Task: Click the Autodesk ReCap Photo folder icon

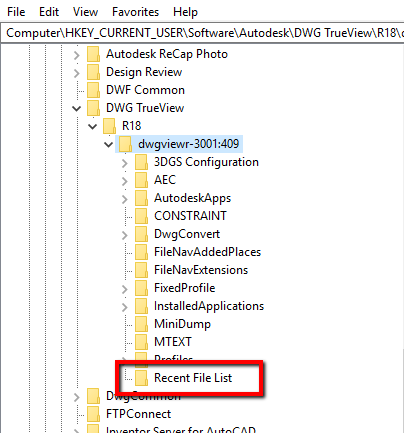Action: click(93, 54)
